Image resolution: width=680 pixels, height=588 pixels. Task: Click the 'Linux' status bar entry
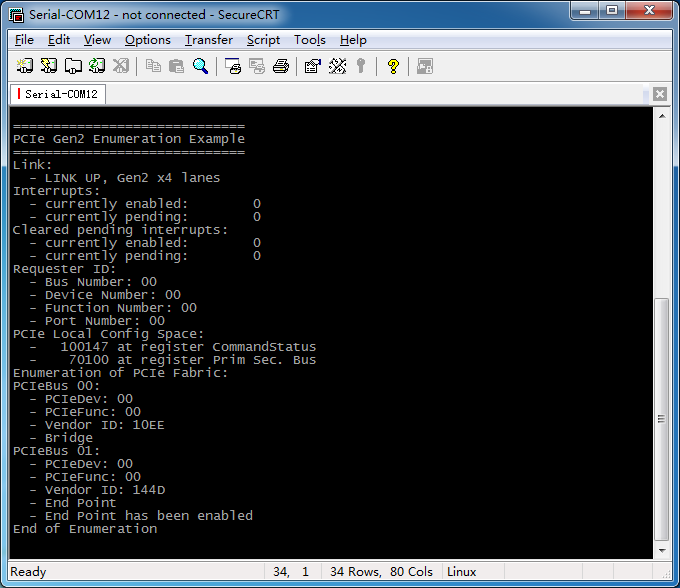[461, 572]
